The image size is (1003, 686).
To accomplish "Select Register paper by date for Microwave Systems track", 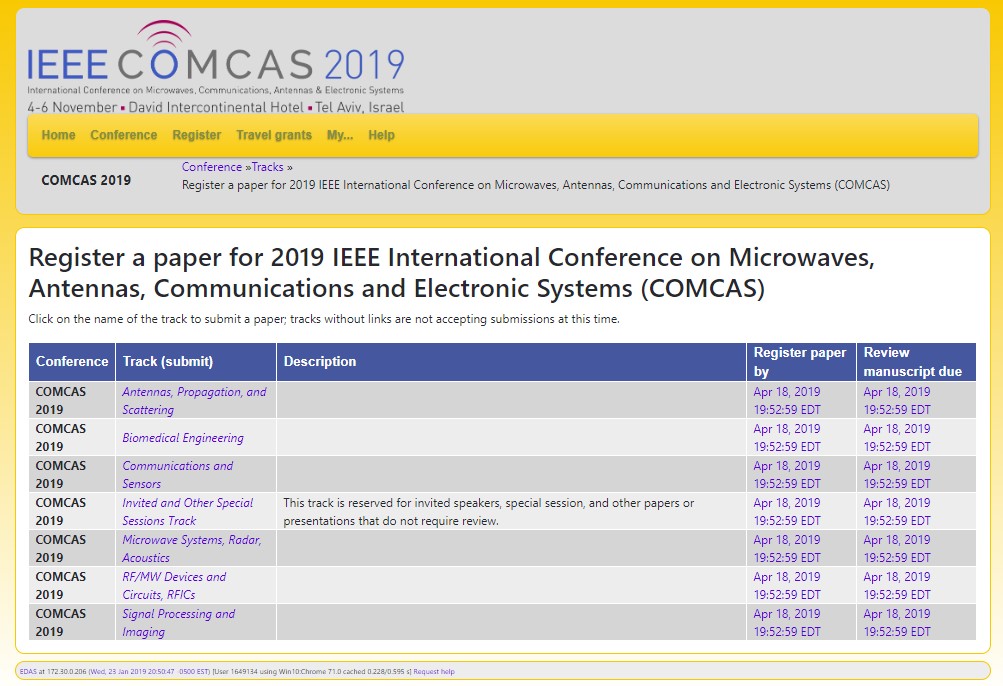I will 787,549.
